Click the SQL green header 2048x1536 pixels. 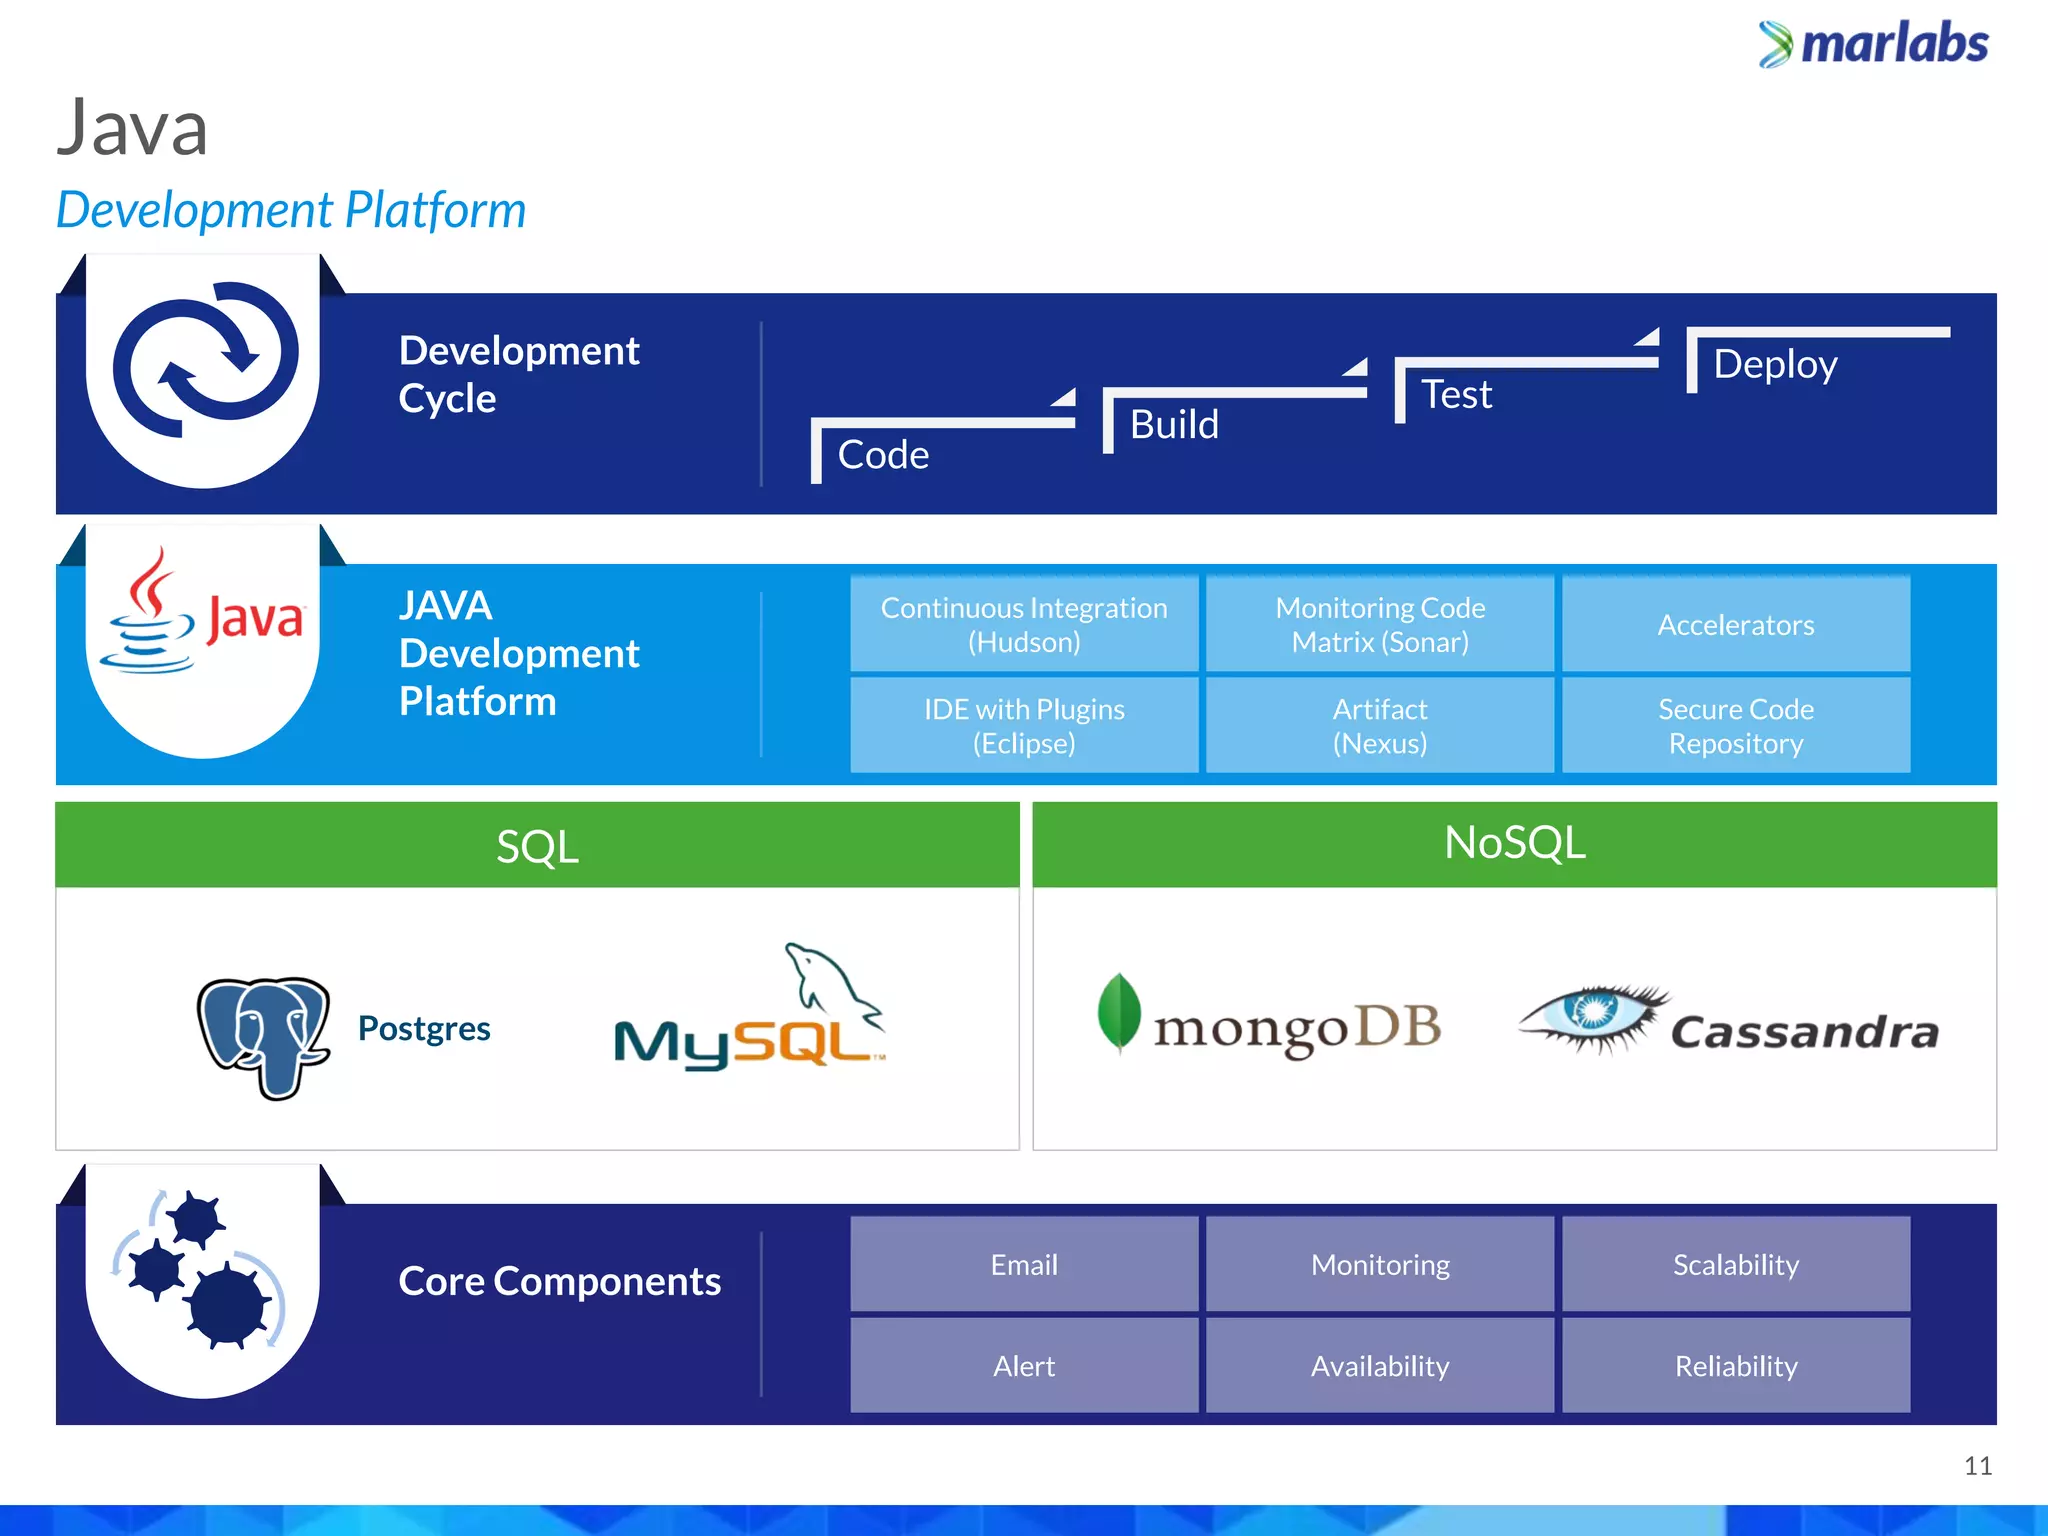coord(537,846)
